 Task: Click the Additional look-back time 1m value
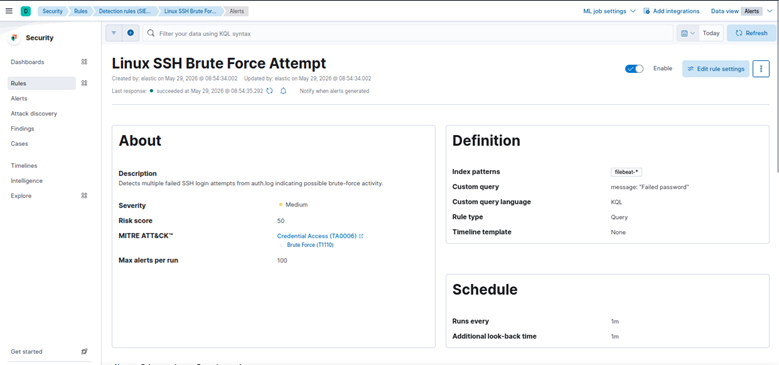[615, 336]
